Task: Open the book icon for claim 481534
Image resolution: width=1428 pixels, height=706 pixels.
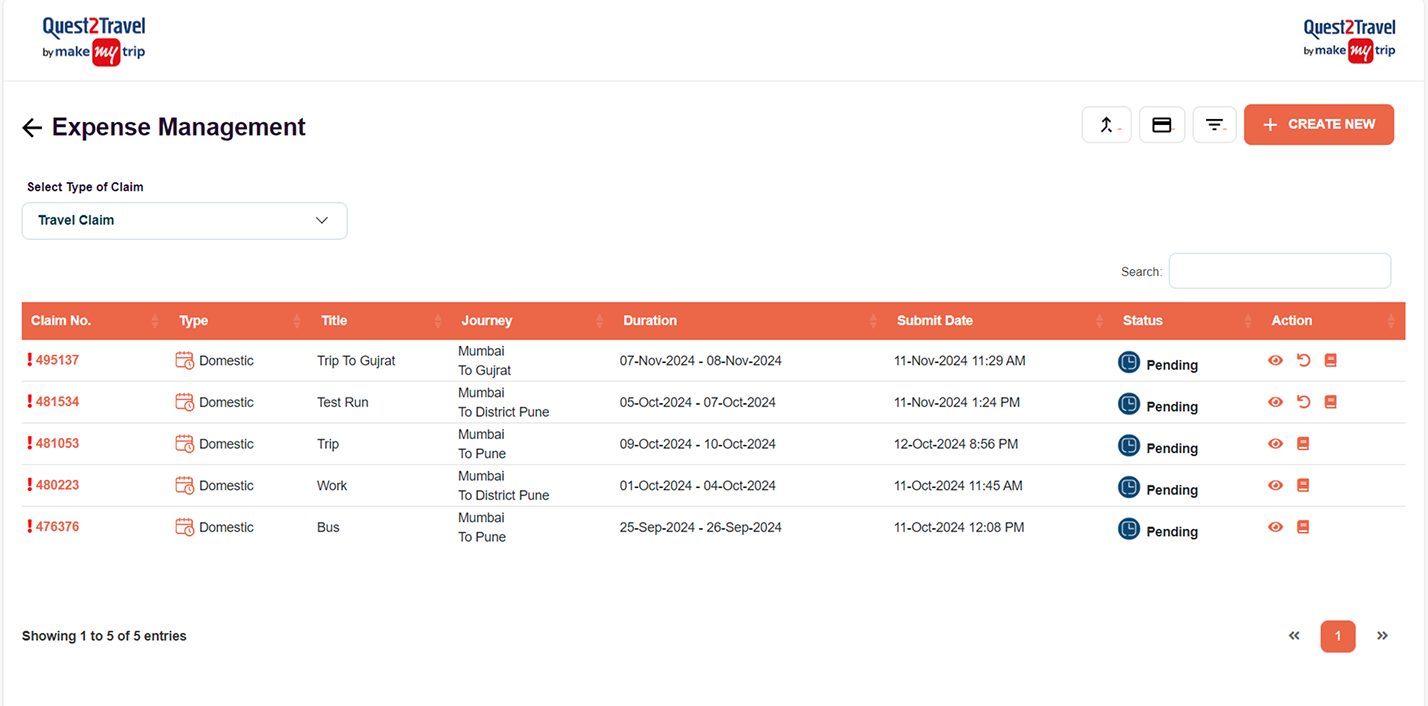Action: tap(1330, 402)
